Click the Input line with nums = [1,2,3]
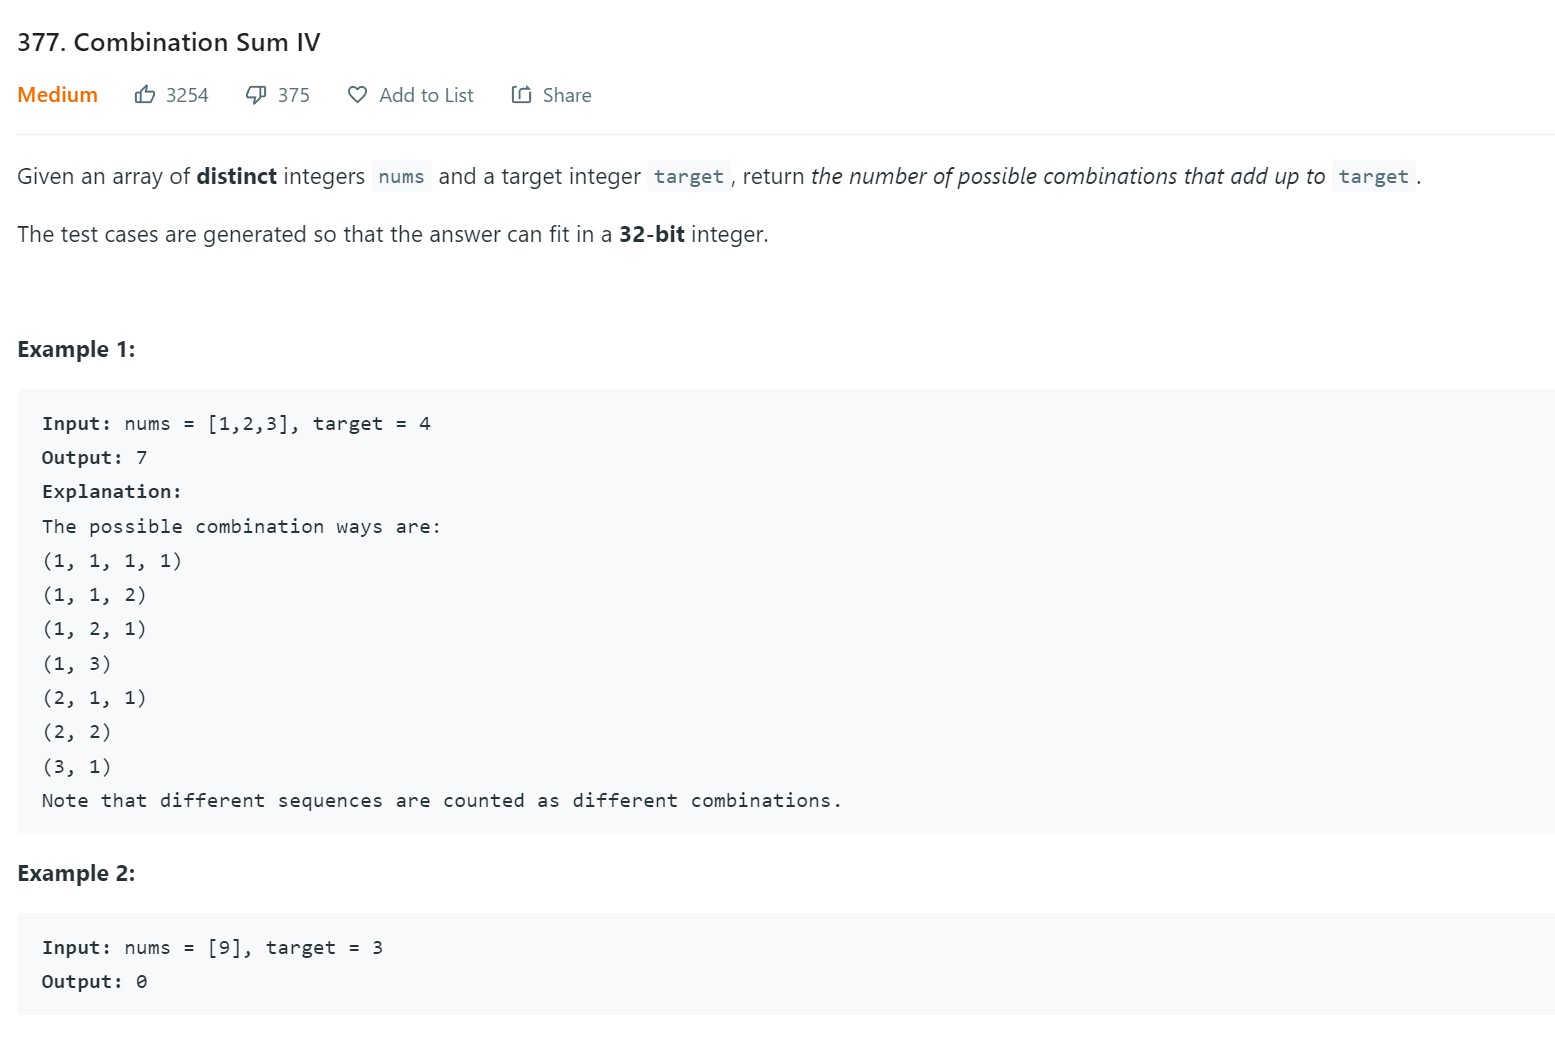This screenshot has width=1555, height=1063. [236, 424]
